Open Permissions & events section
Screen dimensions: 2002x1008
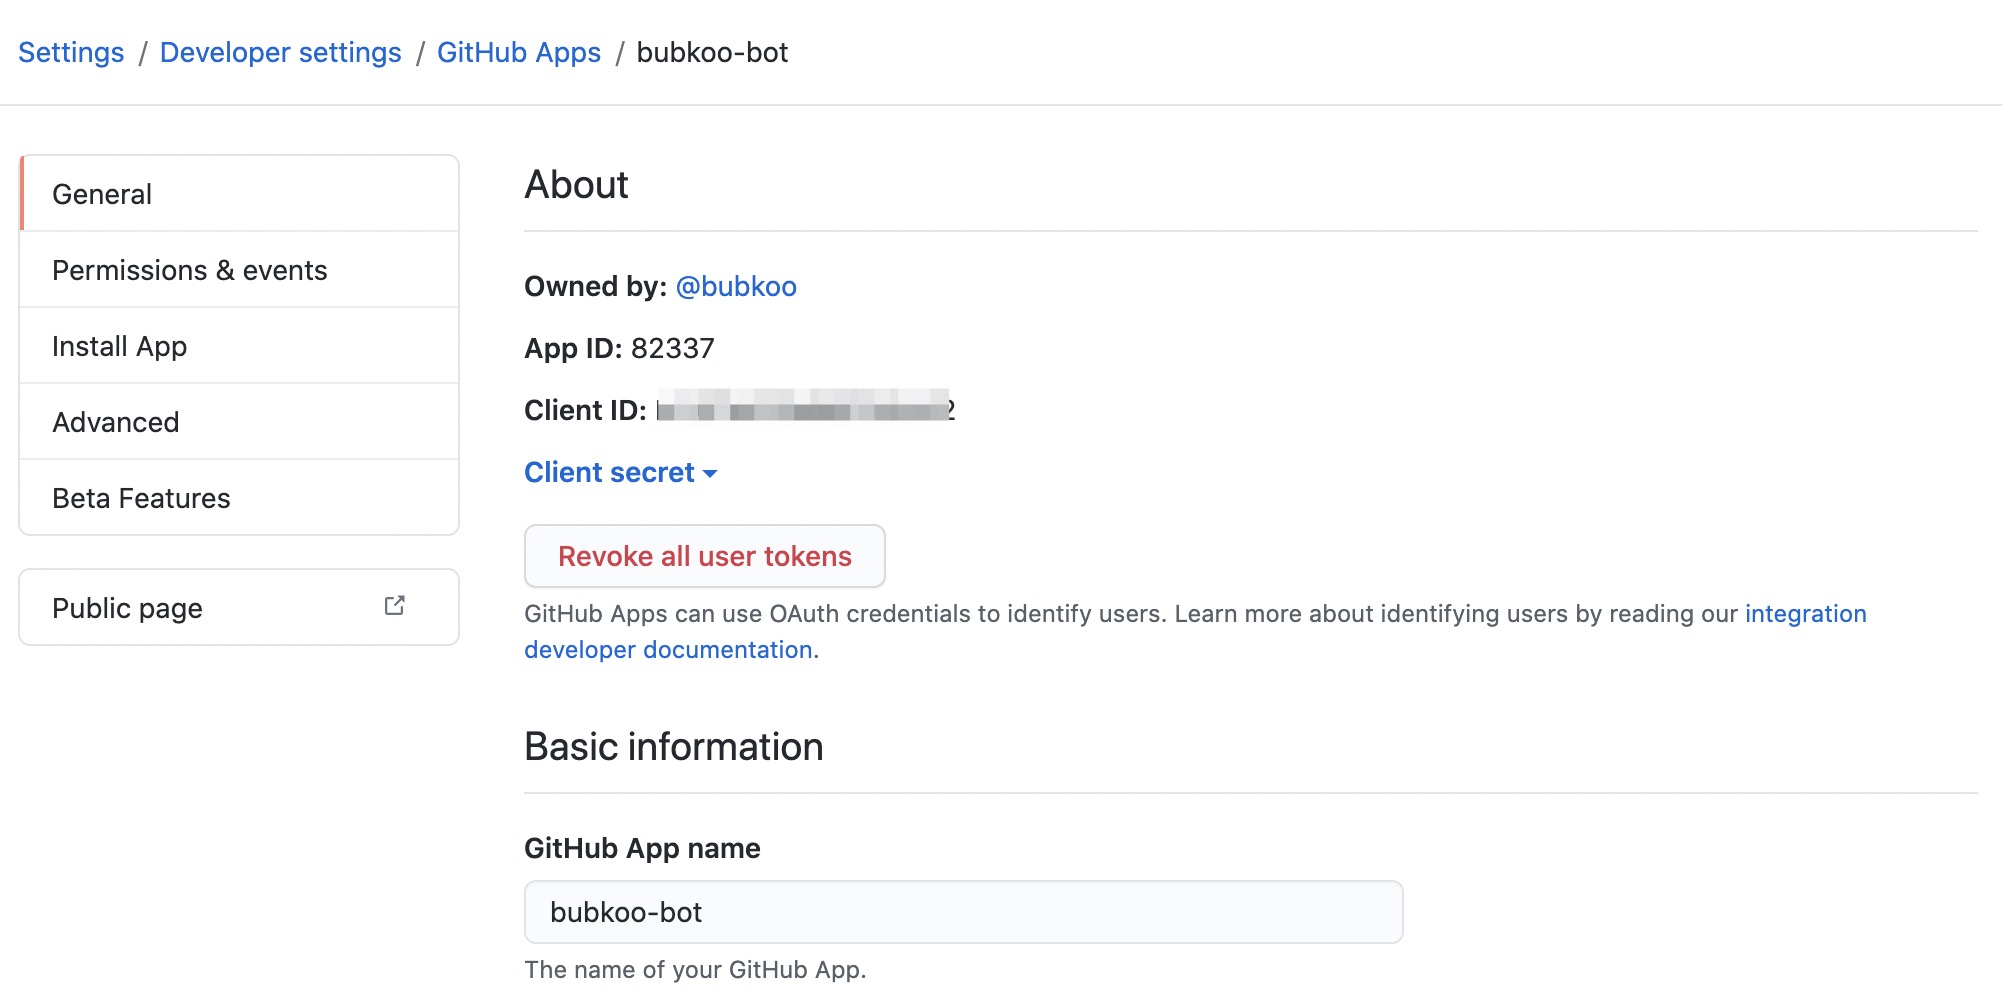(x=239, y=270)
